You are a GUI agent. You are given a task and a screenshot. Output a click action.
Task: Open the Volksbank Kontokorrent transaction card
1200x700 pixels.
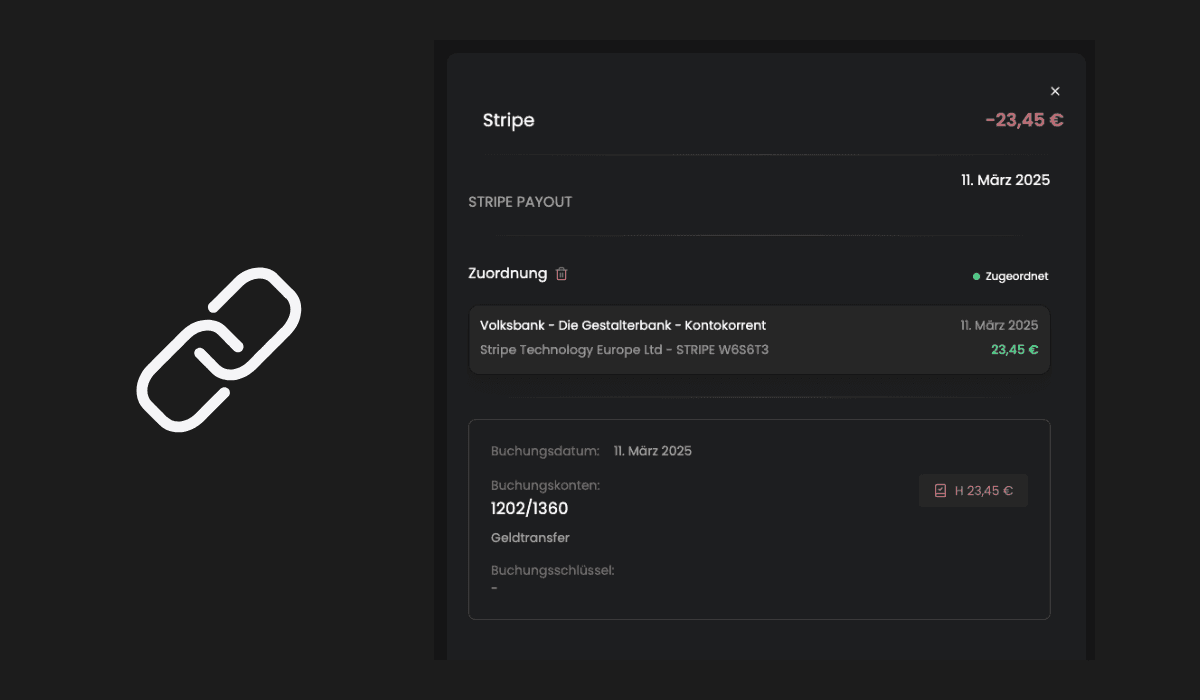[759, 338]
